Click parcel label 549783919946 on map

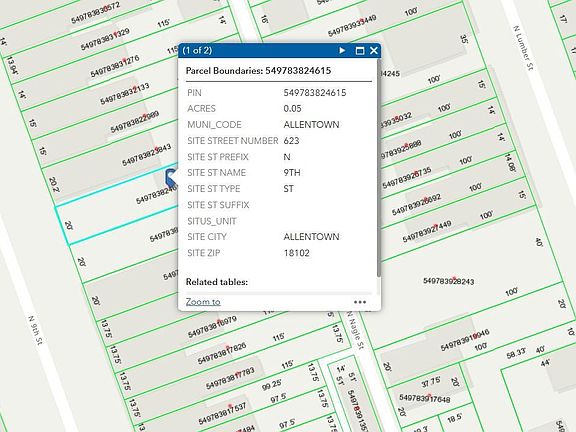(465, 340)
